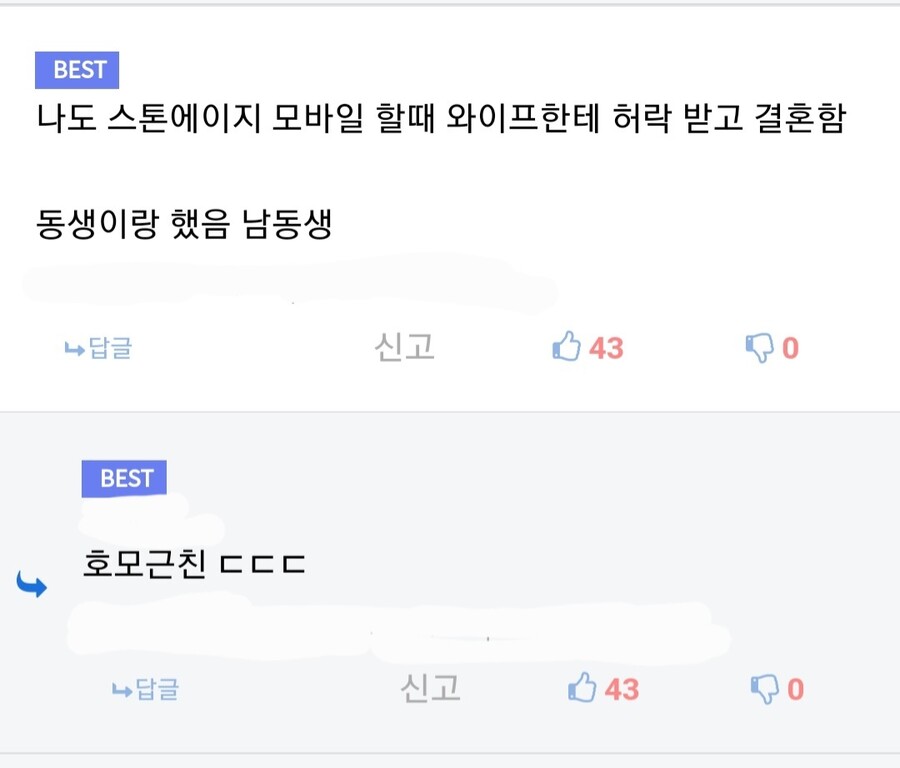Click the BEST badge on the reply comment

pyautogui.click(x=124, y=479)
